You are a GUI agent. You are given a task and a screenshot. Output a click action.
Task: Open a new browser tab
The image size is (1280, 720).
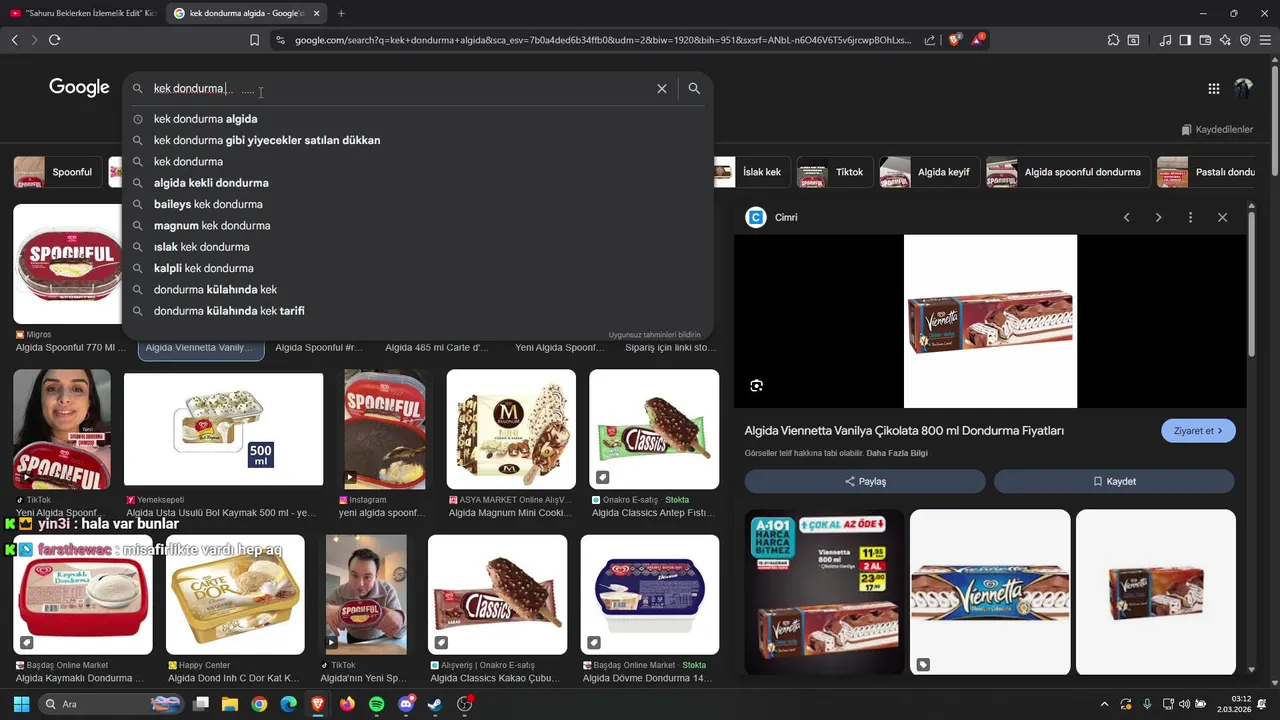(341, 13)
